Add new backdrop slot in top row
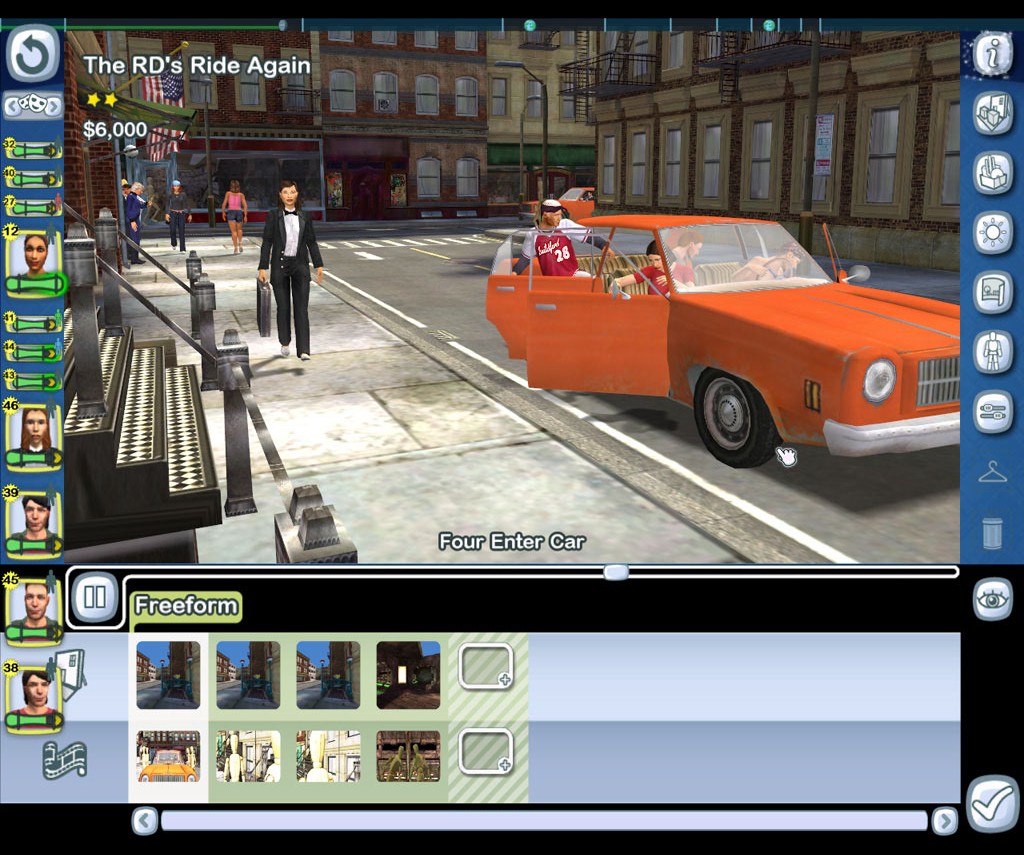Viewport: 1024px width, 855px height. (x=485, y=667)
